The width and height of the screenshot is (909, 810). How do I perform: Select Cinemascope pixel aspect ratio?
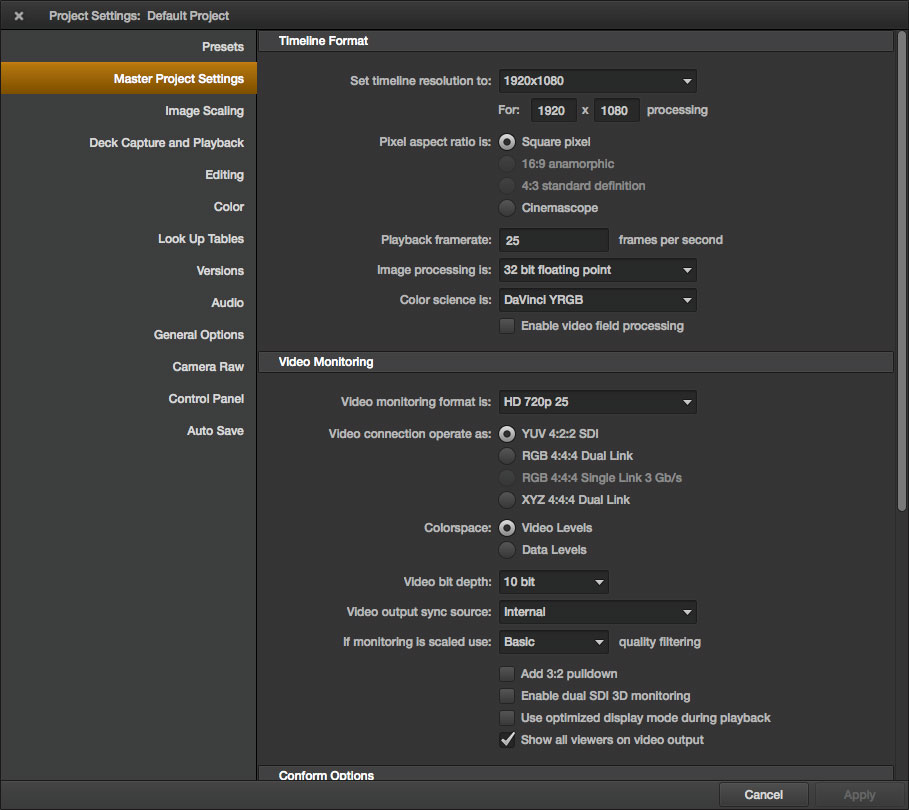tap(507, 208)
